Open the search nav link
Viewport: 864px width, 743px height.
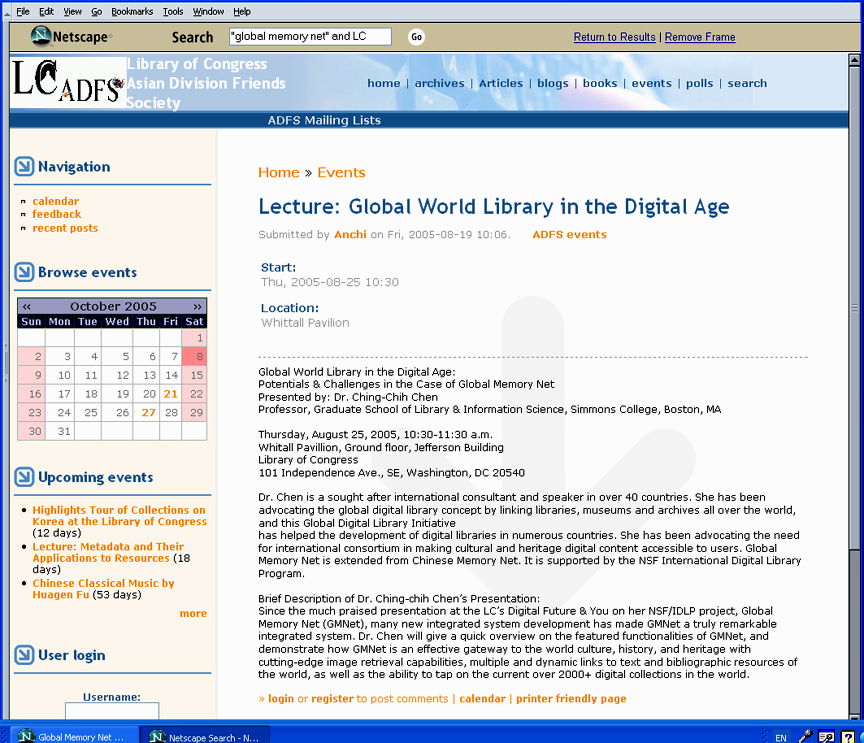pyautogui.click(x=747, y=83)
